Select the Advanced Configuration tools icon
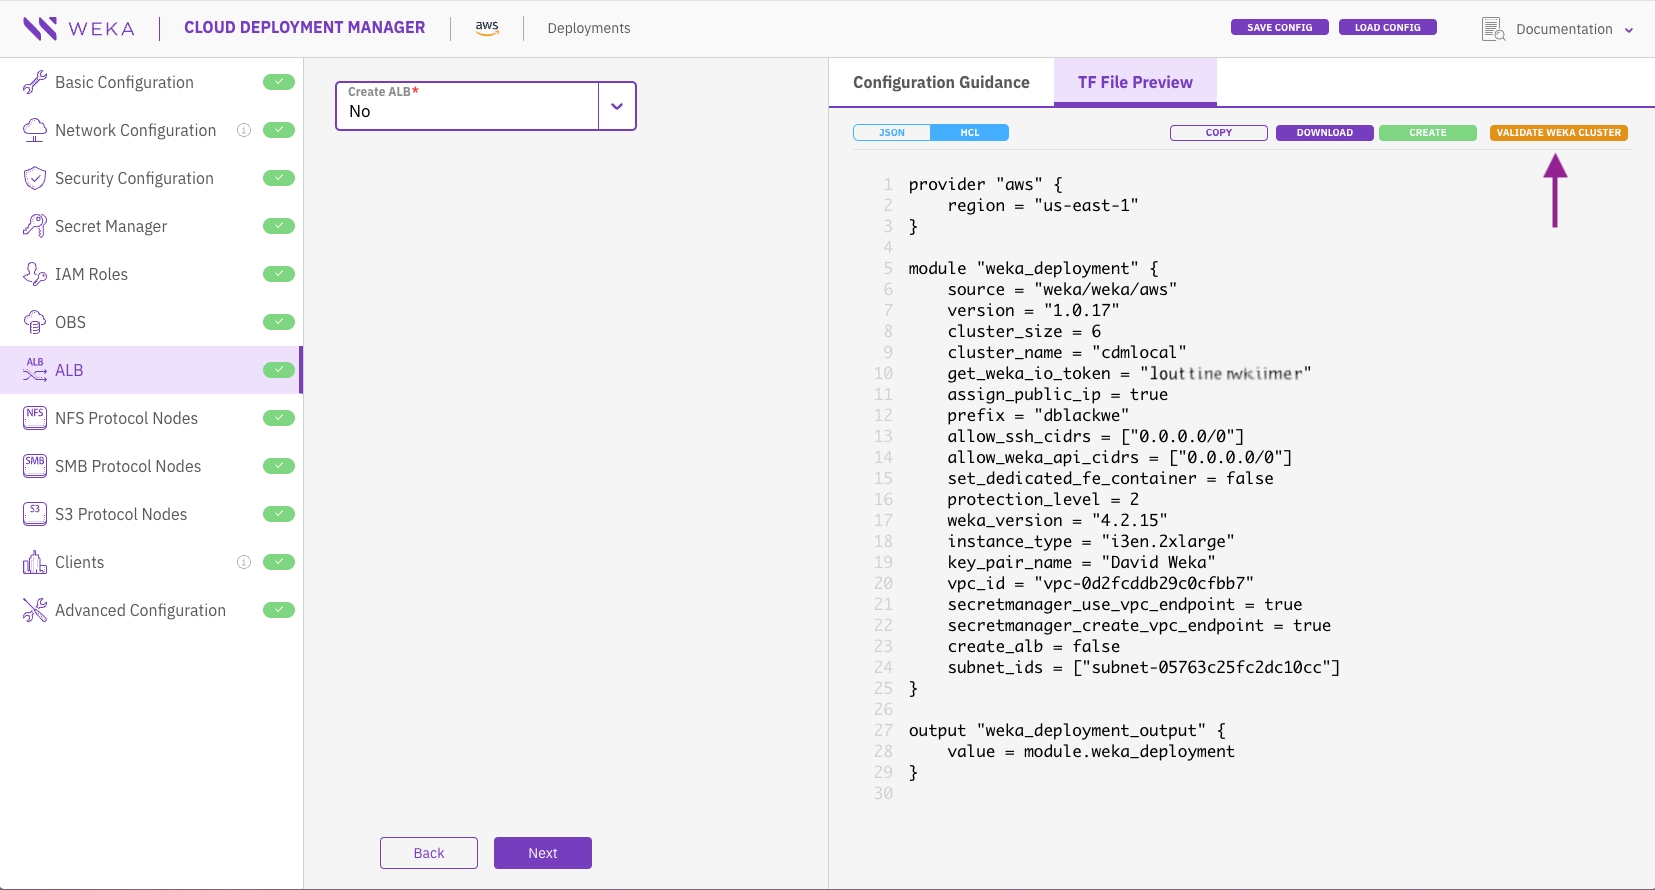Image resolution: width=1655 pixels, height=890 pixels. (35, 610)
